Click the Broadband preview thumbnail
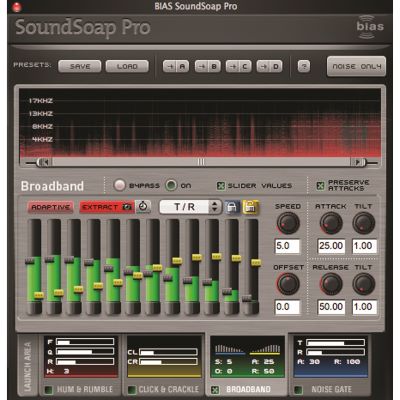 (247, 357)
